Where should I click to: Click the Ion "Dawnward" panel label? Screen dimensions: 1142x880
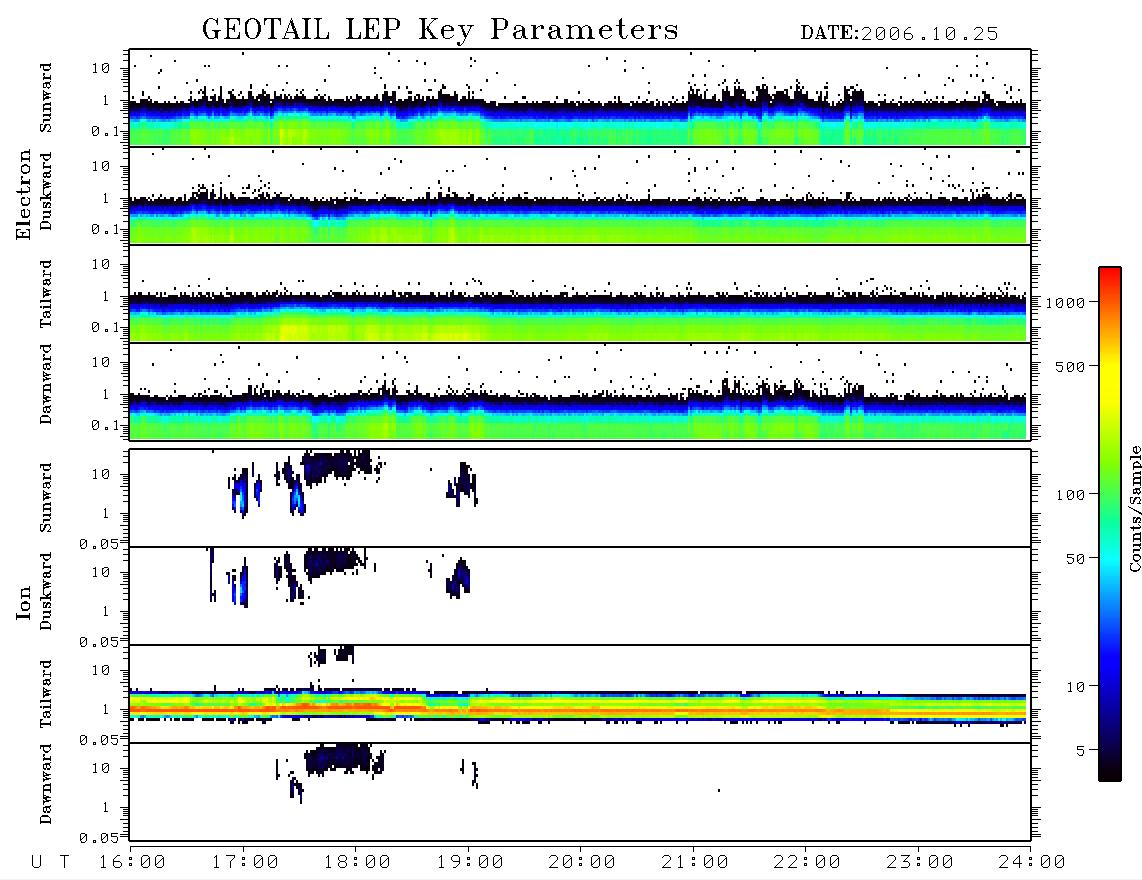tap(46, 784)
